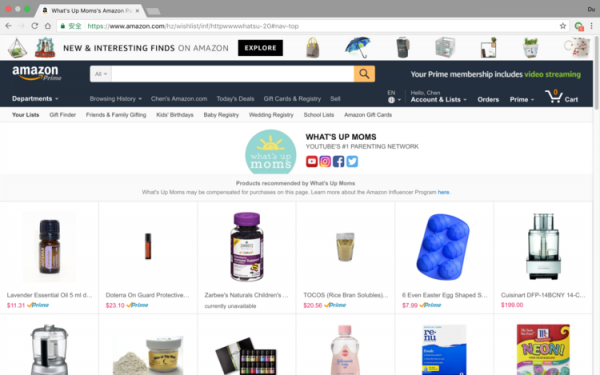This screenshot has height=375, width=600.
Task: Open the blue Easter egg mold thumbnail
Action: pos(443,247)
